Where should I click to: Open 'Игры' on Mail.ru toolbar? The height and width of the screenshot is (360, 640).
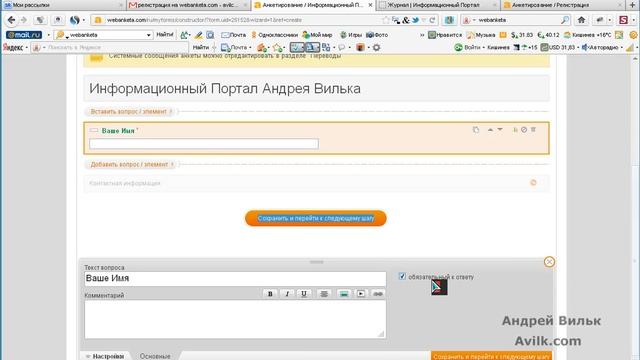tap(351, 35)
